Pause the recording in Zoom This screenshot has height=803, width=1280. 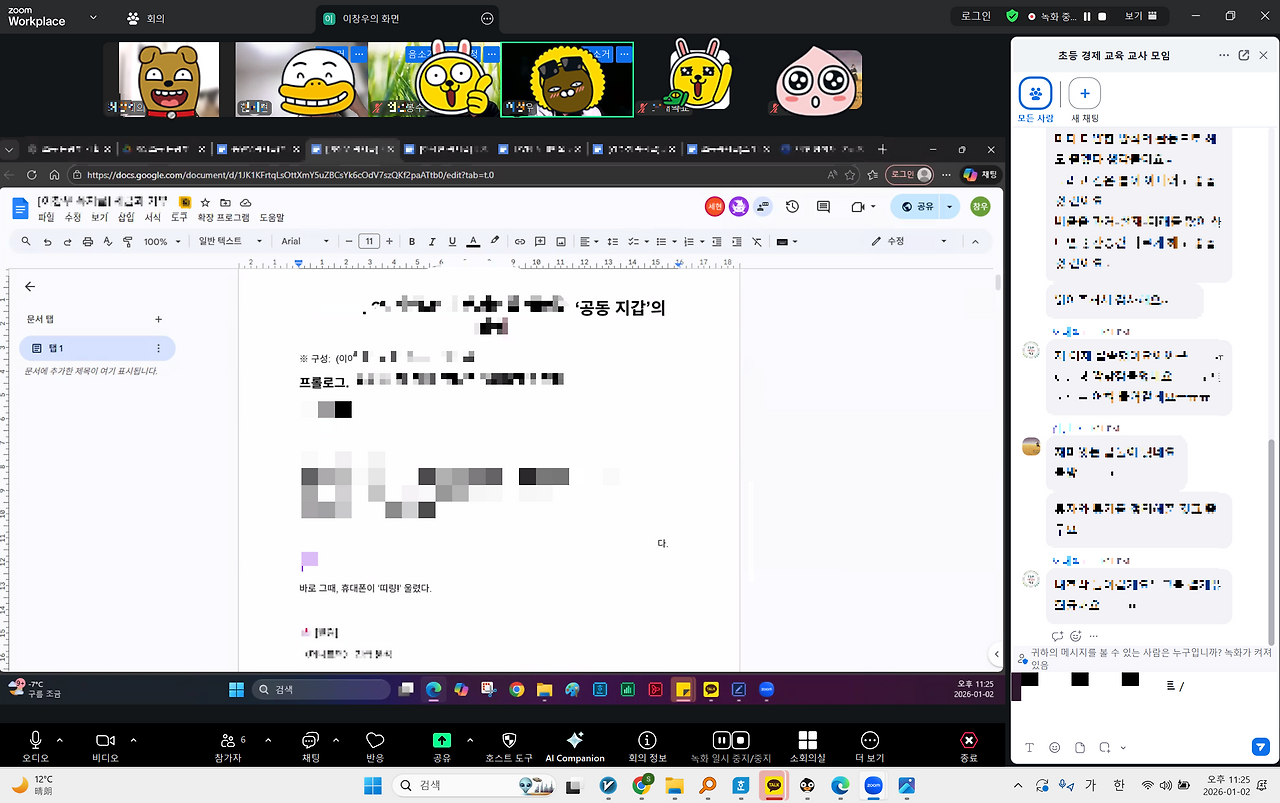721,739
